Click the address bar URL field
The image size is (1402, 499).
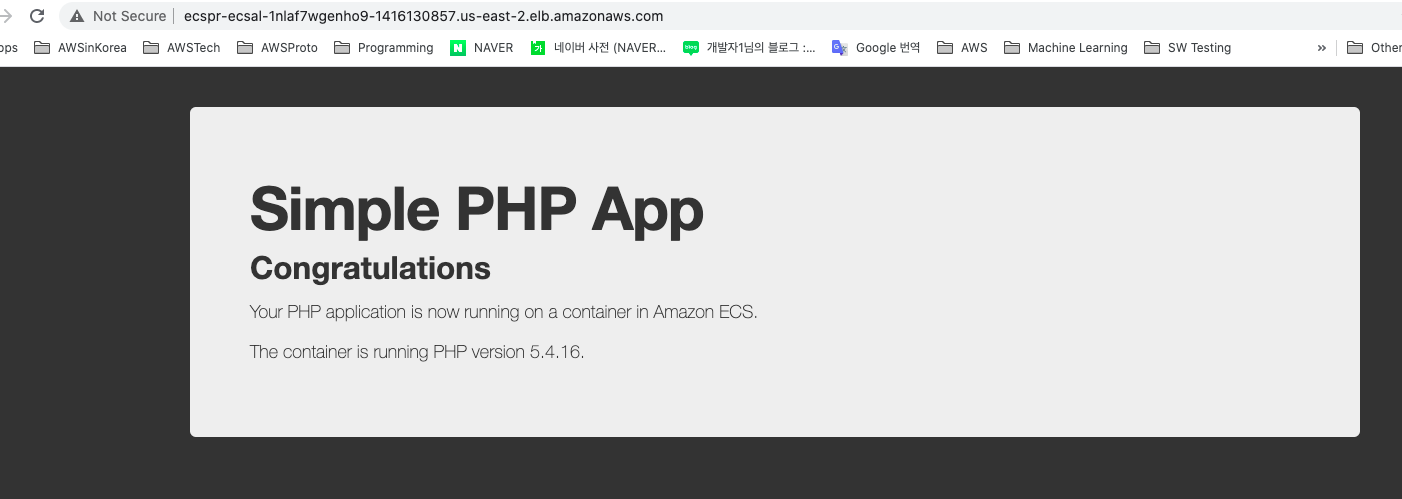point(730,16)
